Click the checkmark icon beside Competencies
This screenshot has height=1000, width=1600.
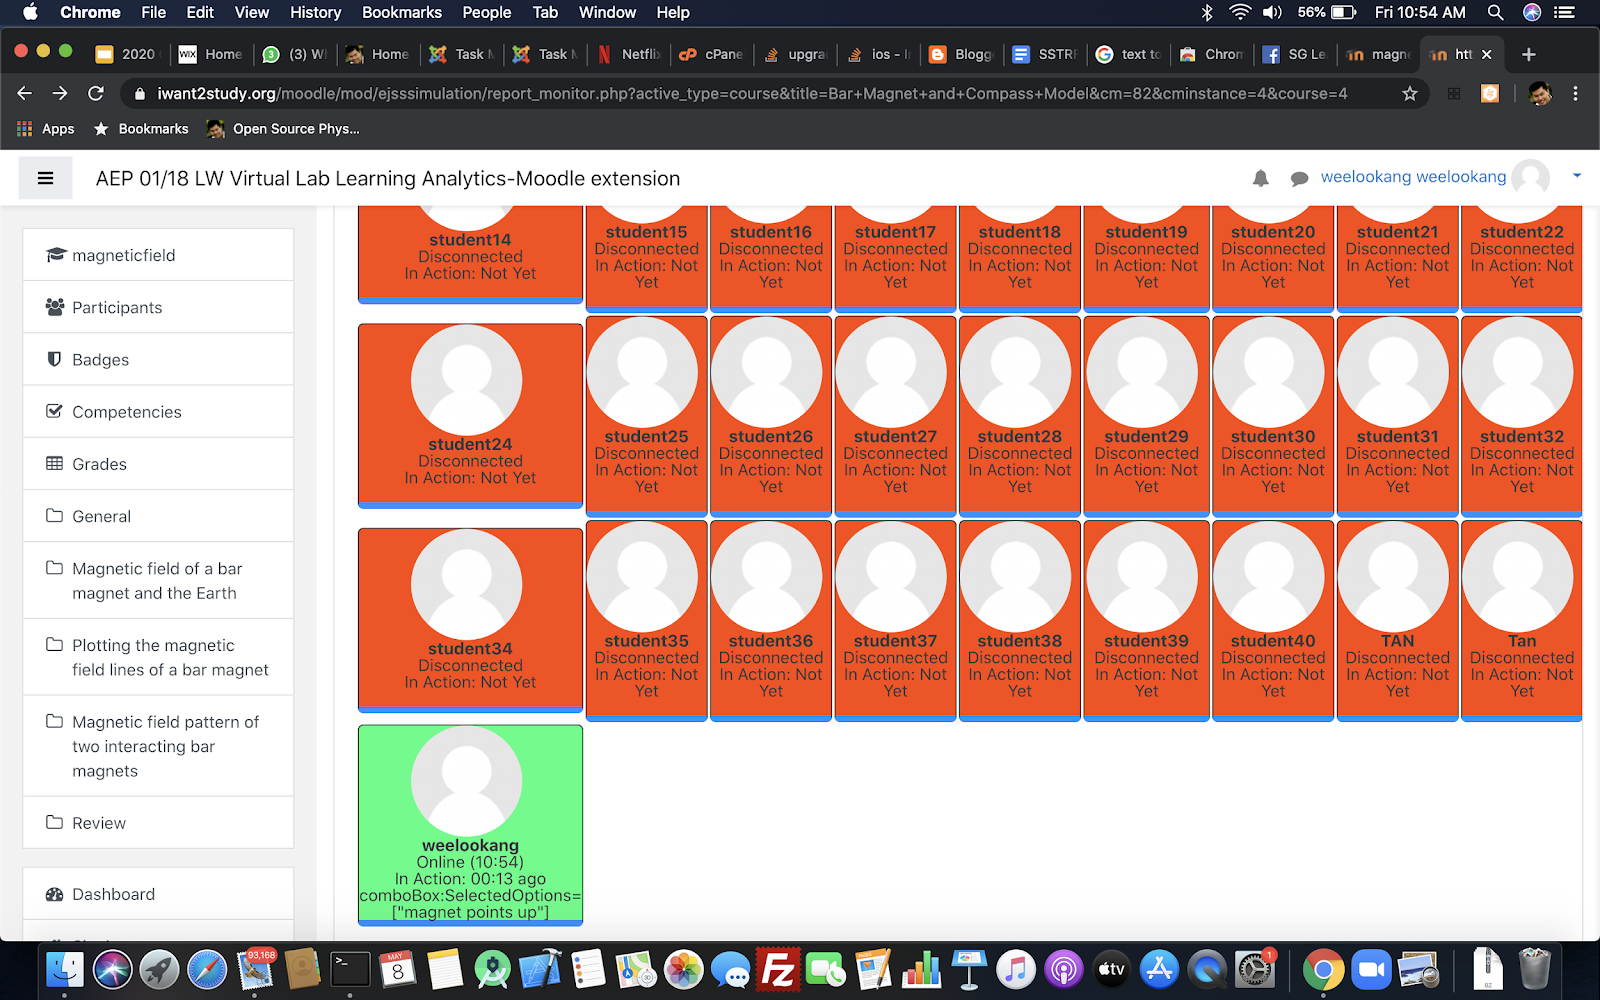[x=55, y=411]
